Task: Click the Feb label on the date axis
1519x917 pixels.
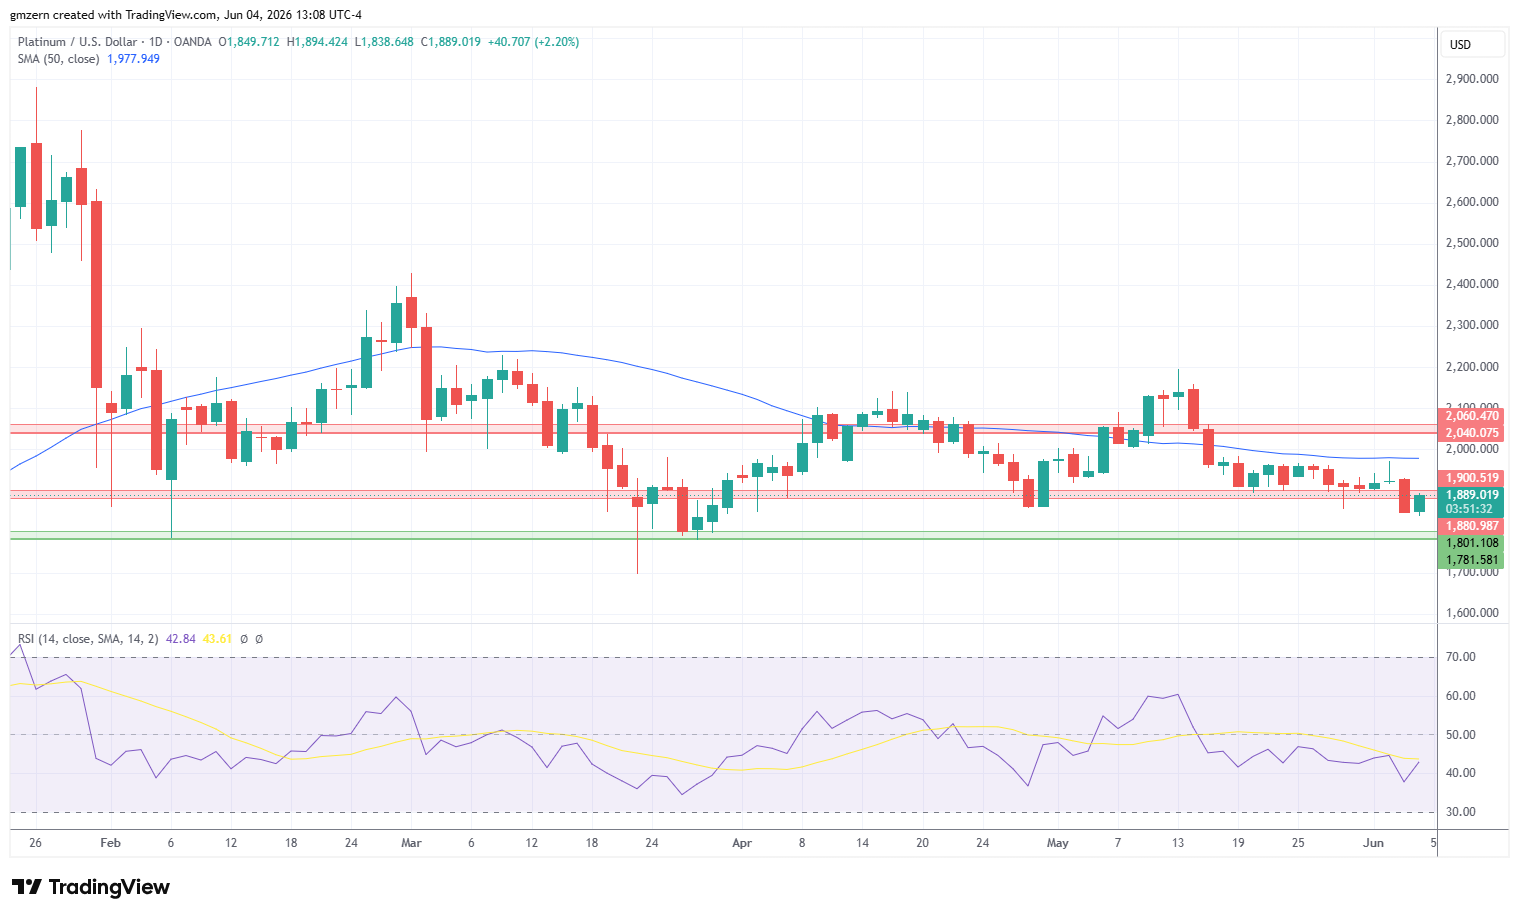Action: click(x=111, y=843)
